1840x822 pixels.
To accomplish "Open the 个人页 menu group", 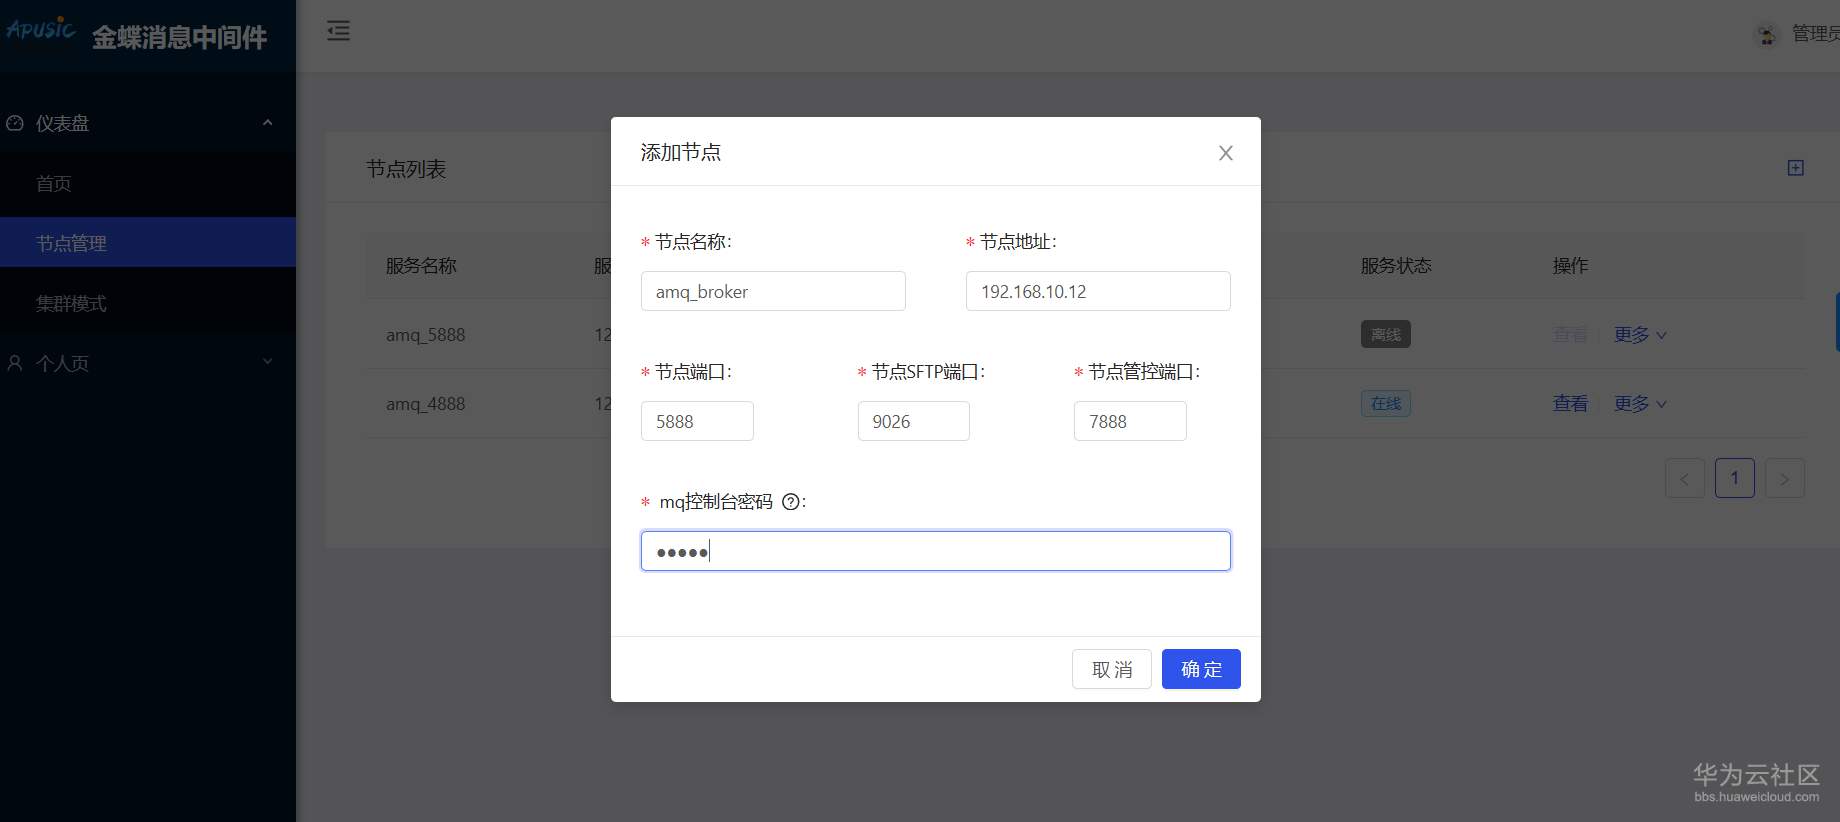I will [x=148, y=363].
